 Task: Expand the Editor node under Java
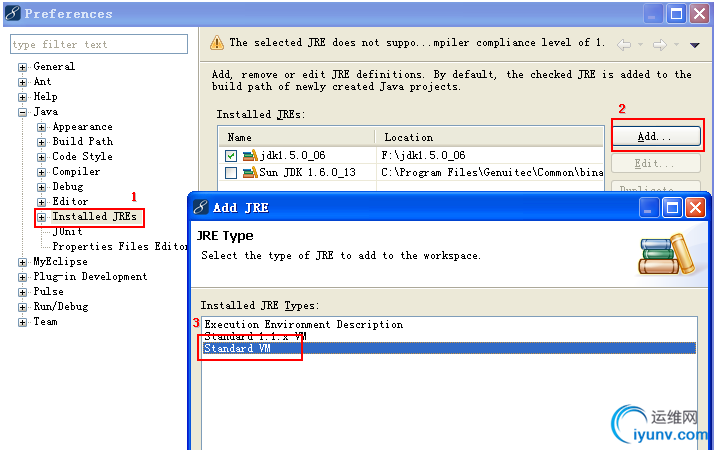click(41, 202)
